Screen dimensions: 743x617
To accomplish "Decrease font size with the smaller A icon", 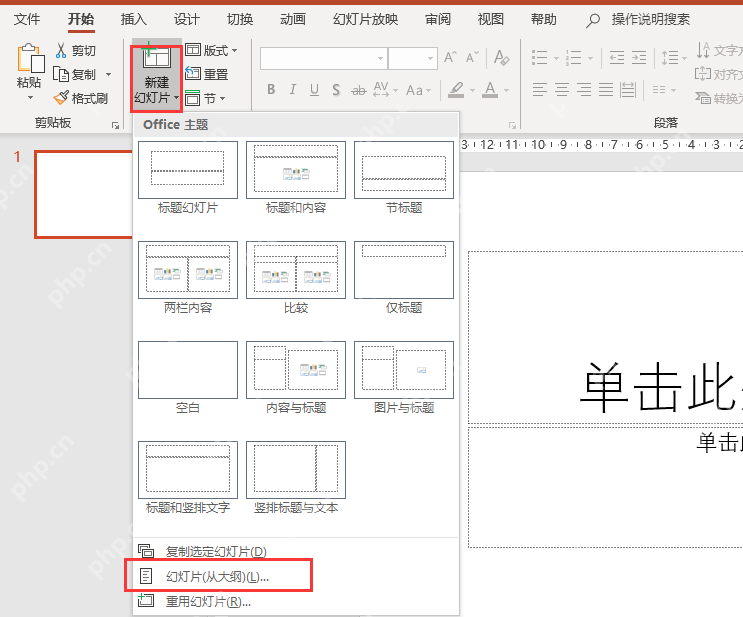I will pos(472,58).
